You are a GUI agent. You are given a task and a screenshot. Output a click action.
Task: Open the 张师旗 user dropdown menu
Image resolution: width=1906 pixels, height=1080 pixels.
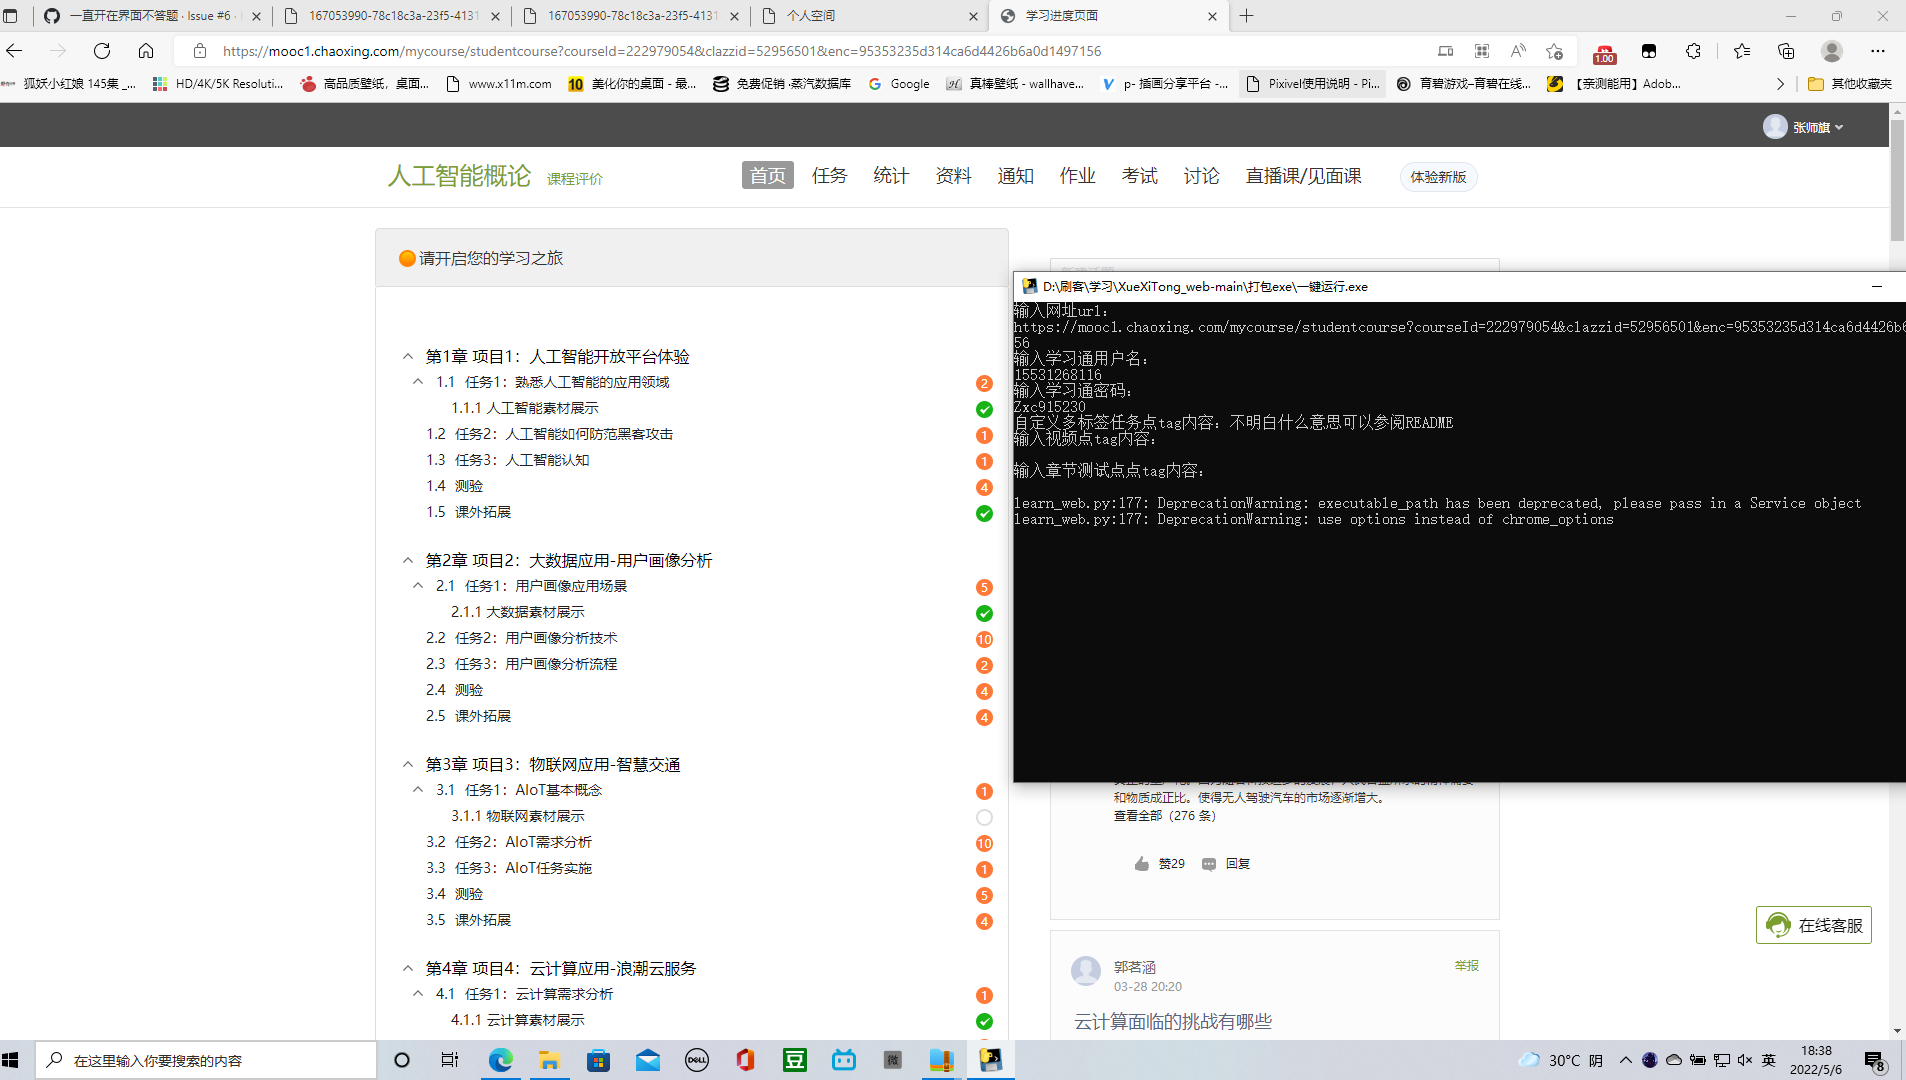1814,126
